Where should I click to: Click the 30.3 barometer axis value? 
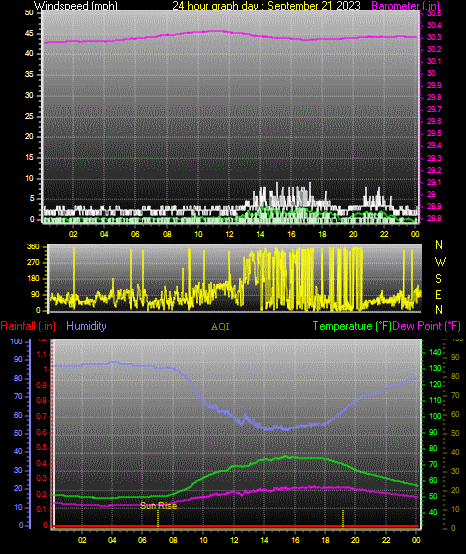tap(434, 37)
